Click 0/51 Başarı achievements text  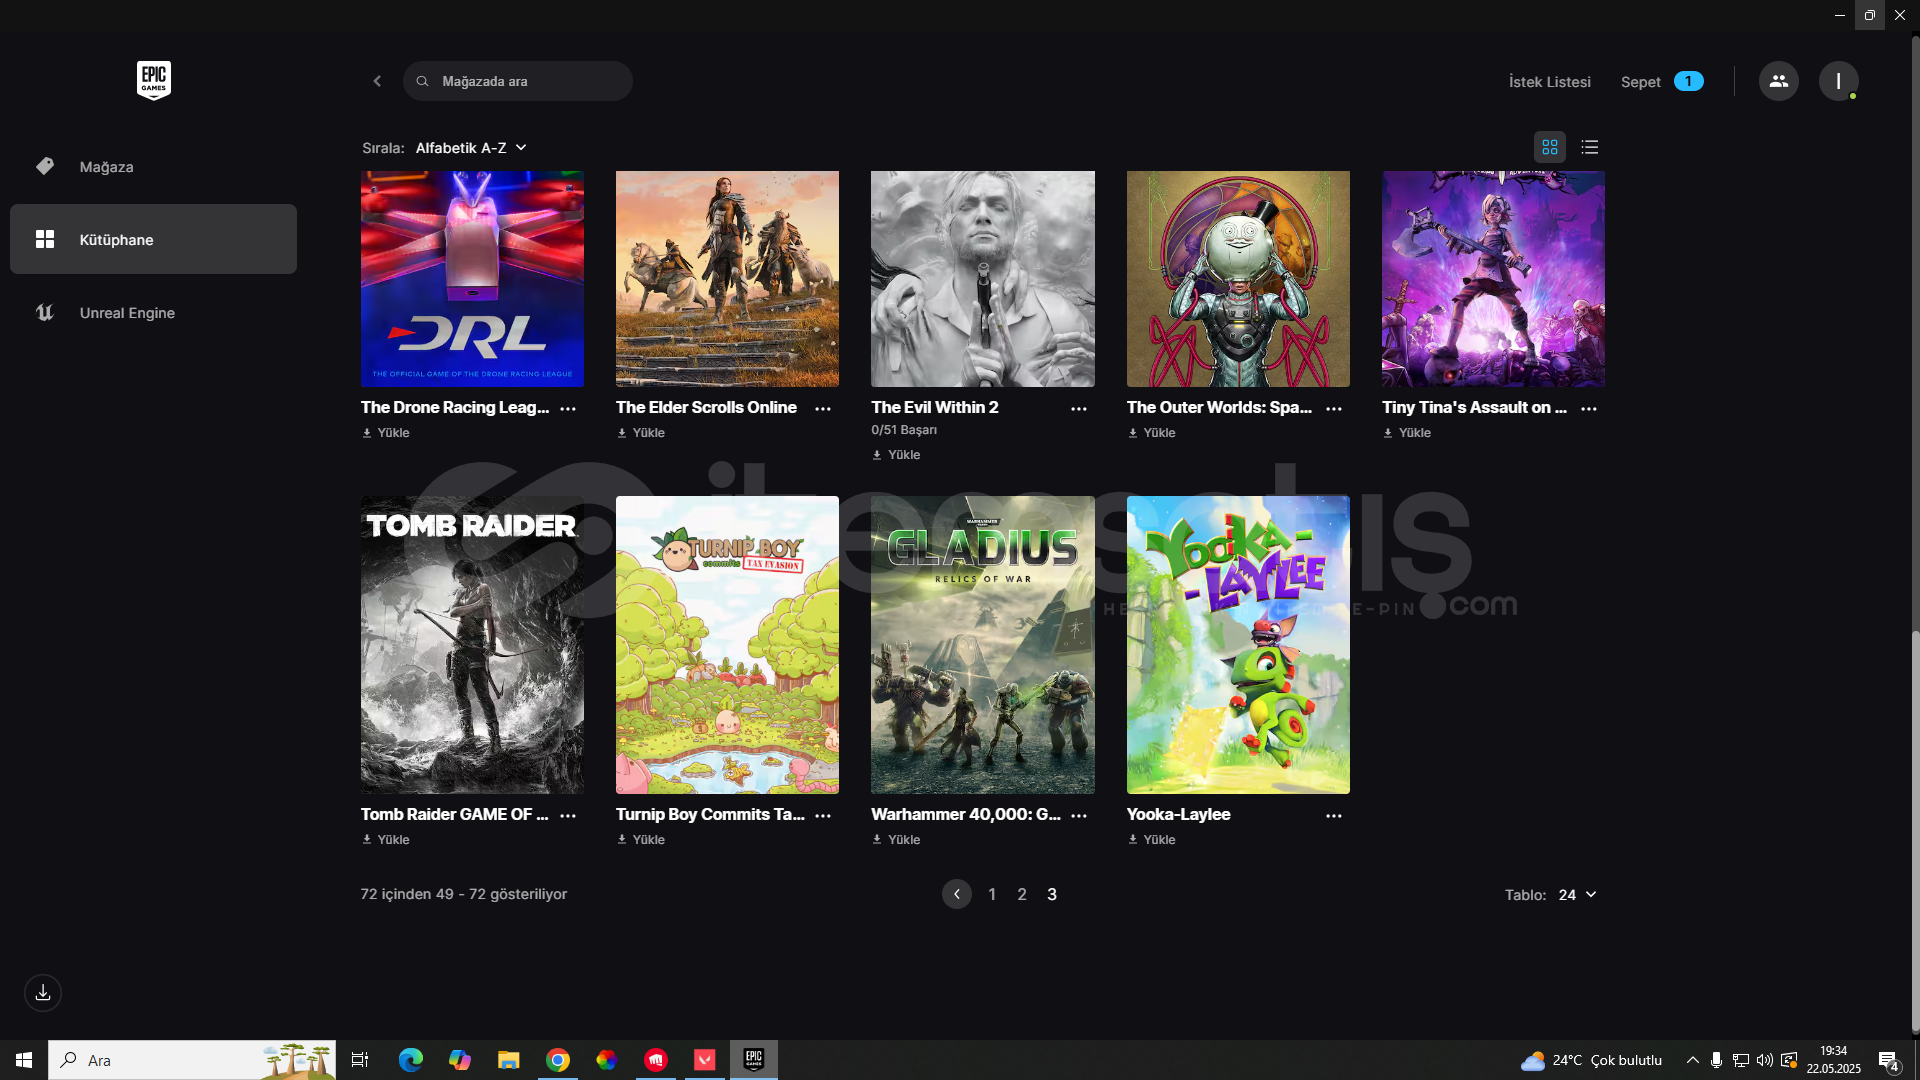point(904,430)
